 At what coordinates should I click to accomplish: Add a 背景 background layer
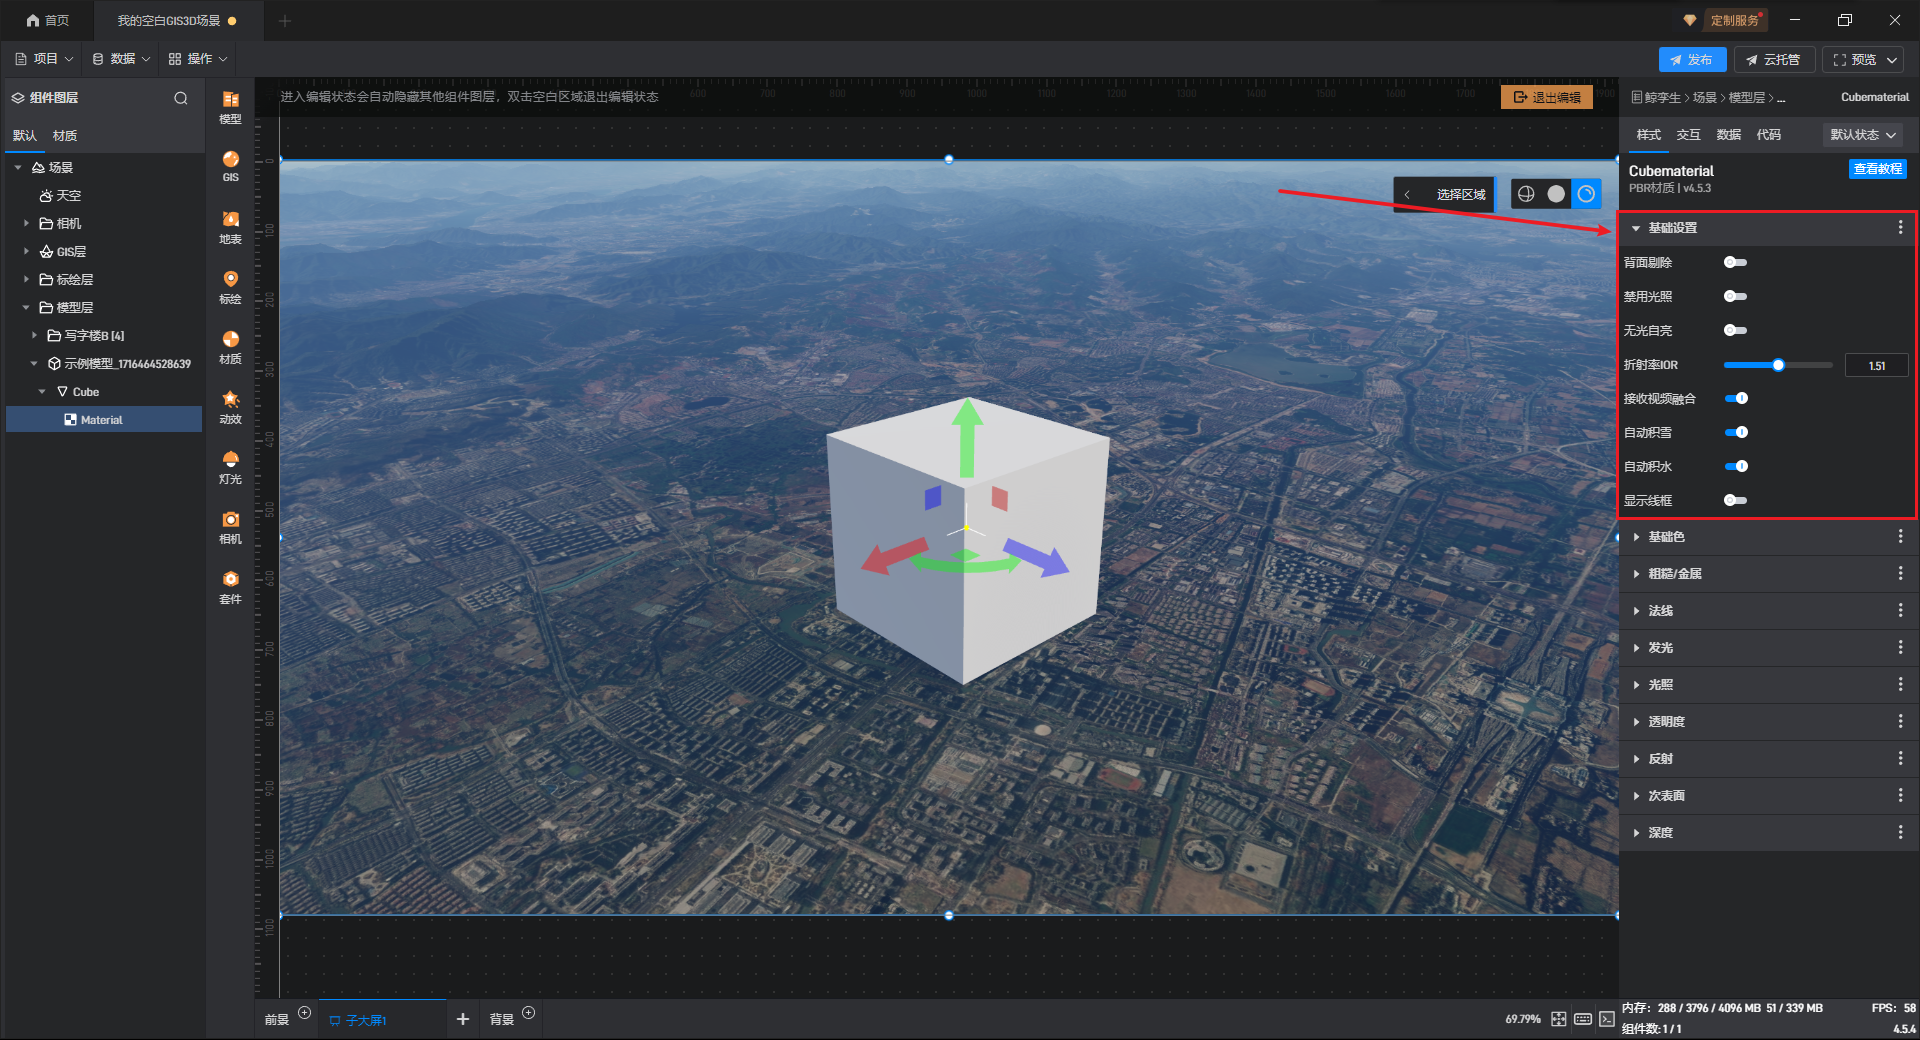coord(529,1013)
